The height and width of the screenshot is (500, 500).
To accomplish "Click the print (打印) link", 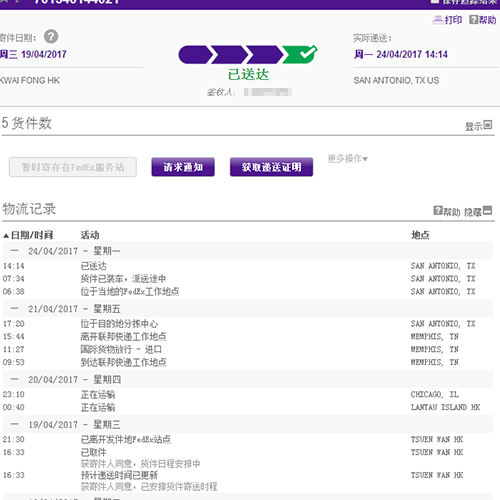I will 447,20.
